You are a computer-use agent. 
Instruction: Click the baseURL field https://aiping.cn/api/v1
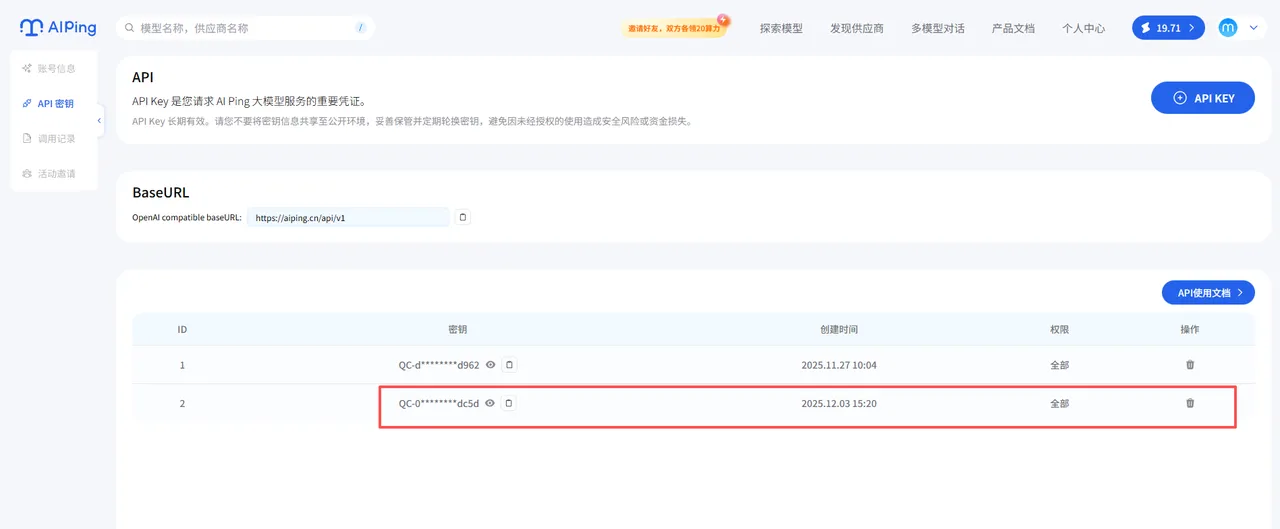tap(348, 217)
